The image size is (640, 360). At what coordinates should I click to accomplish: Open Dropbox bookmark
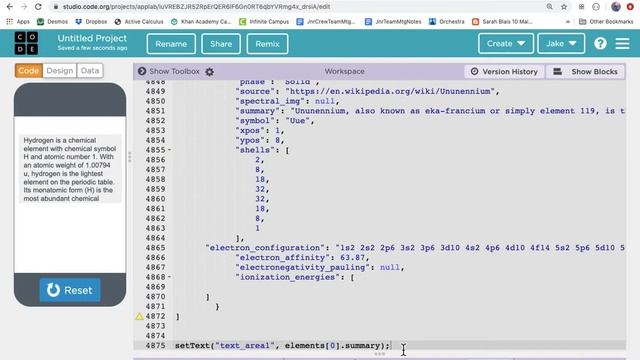tap(91, 22)
